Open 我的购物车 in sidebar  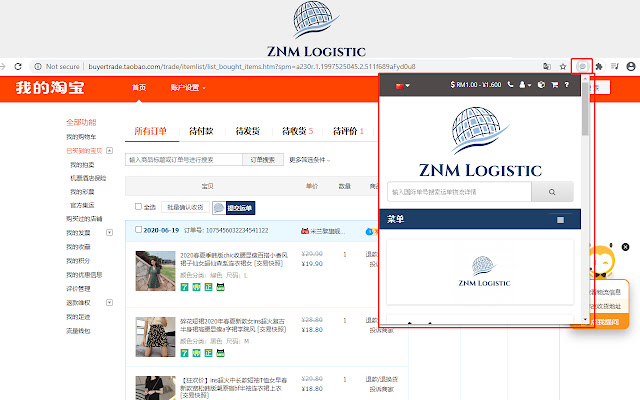(81, 137)
